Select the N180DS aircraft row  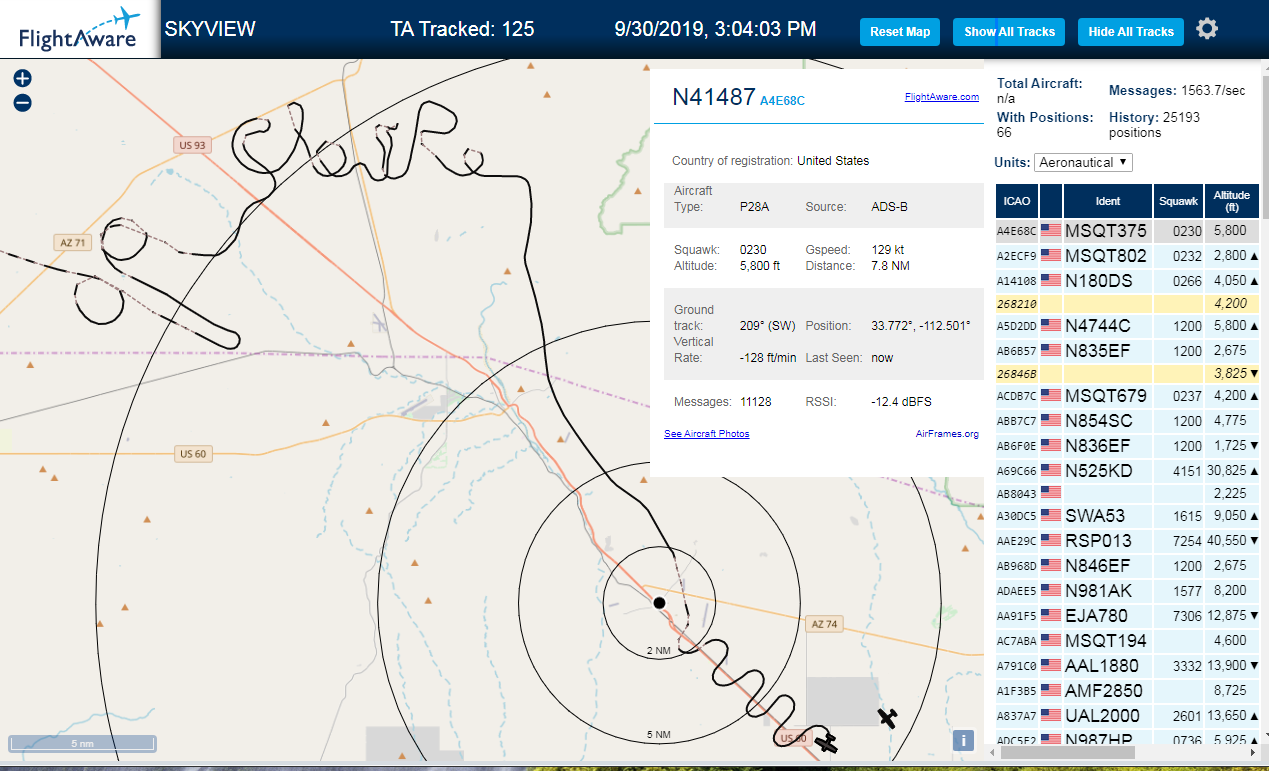[x=1127, y=281]
